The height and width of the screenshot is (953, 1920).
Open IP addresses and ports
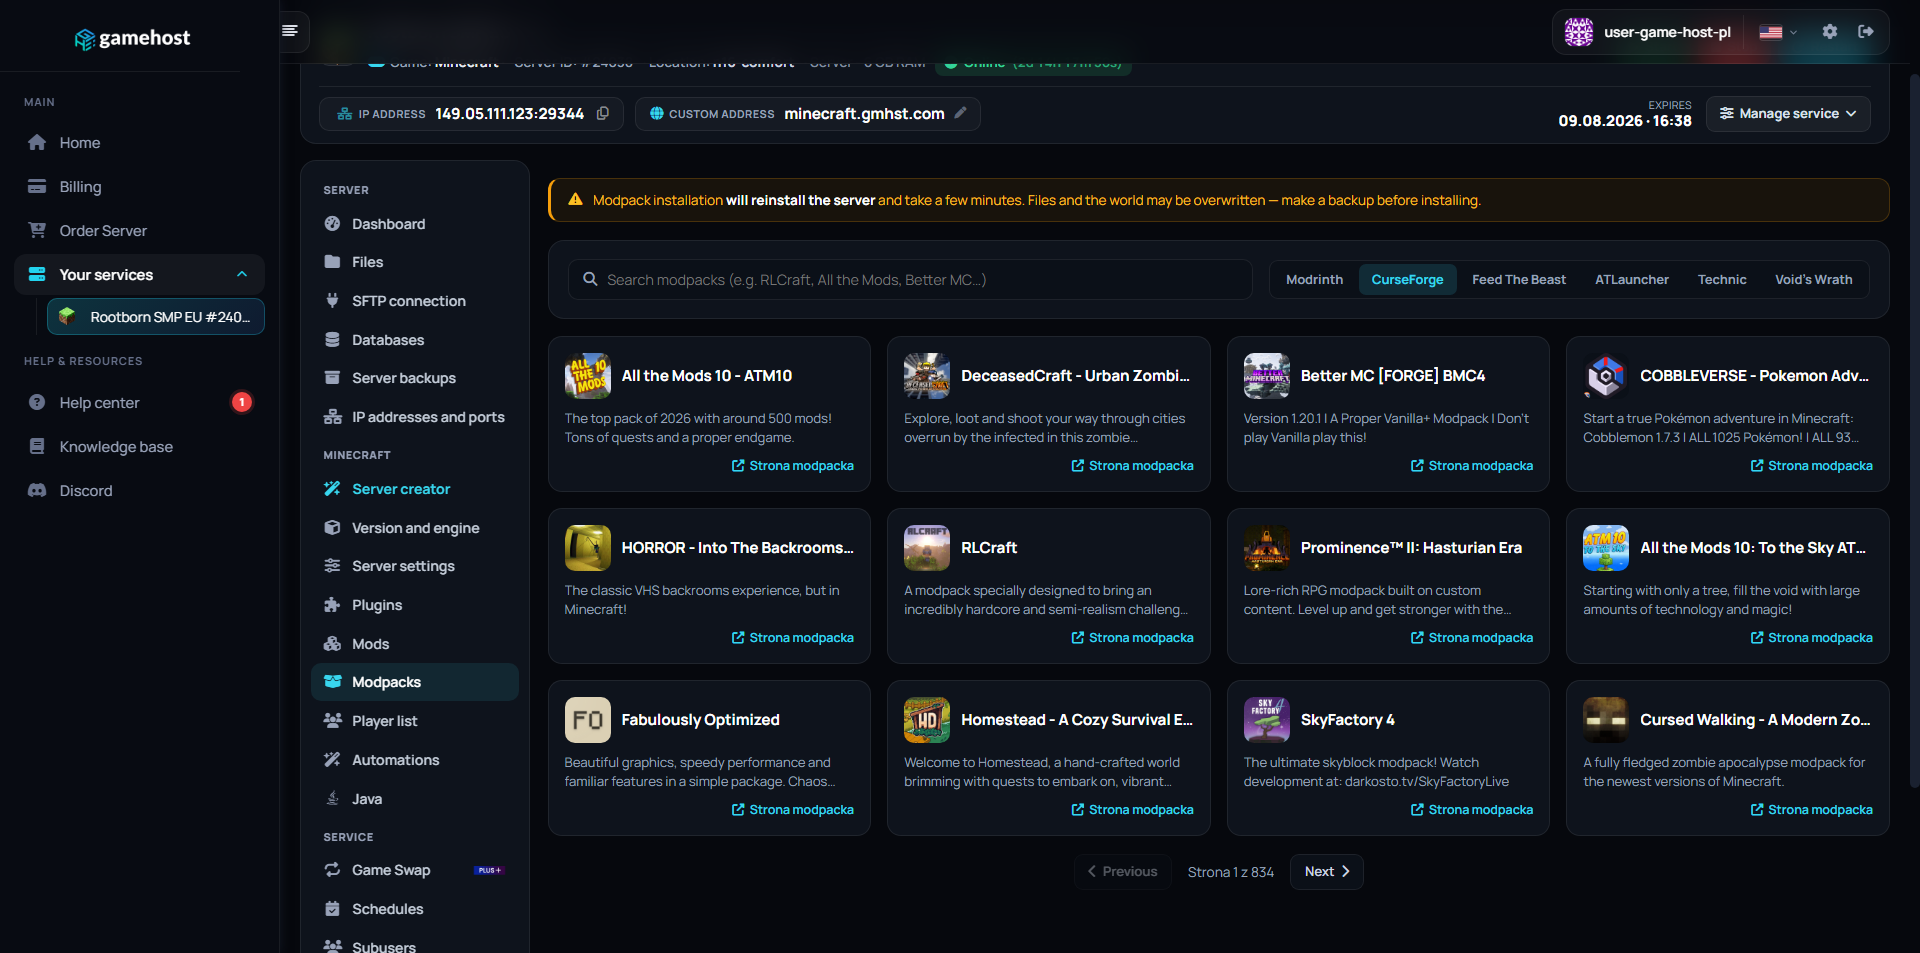pyautogui.click(x=415, y=417)
